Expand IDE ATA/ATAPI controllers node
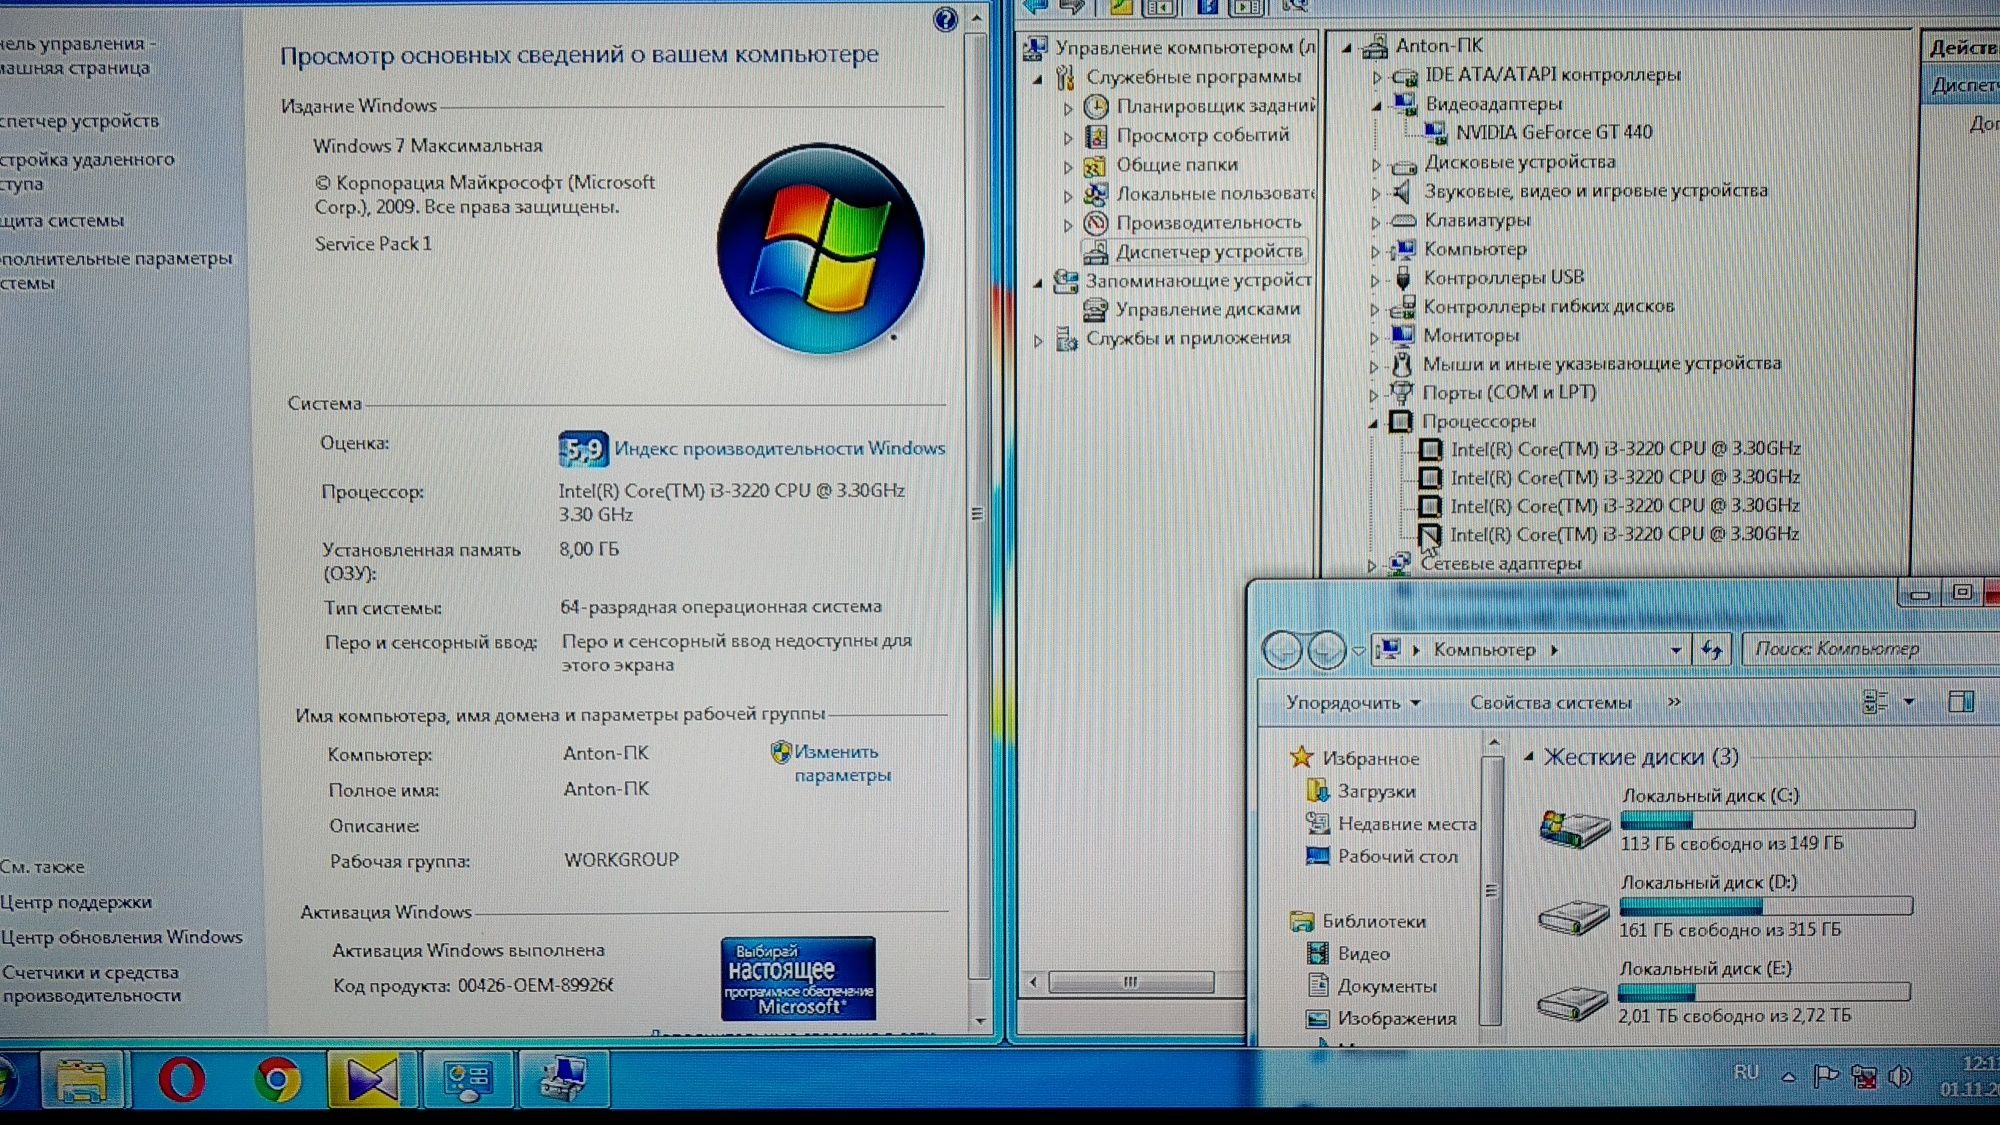This screenshot has height=1125, width=2000. click(x=1376, y=76)
